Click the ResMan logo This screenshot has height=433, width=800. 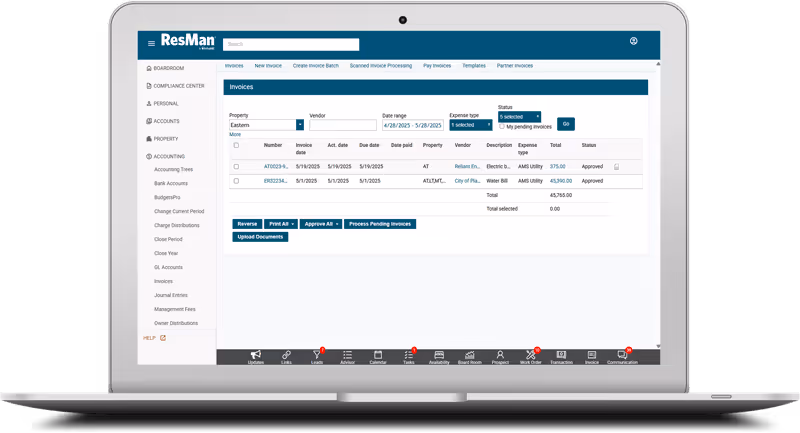point(188,41)
